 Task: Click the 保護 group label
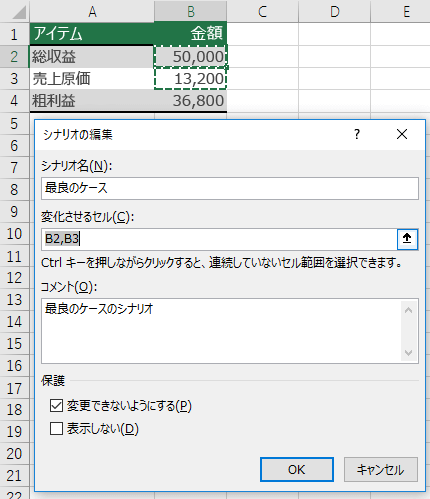53,381
